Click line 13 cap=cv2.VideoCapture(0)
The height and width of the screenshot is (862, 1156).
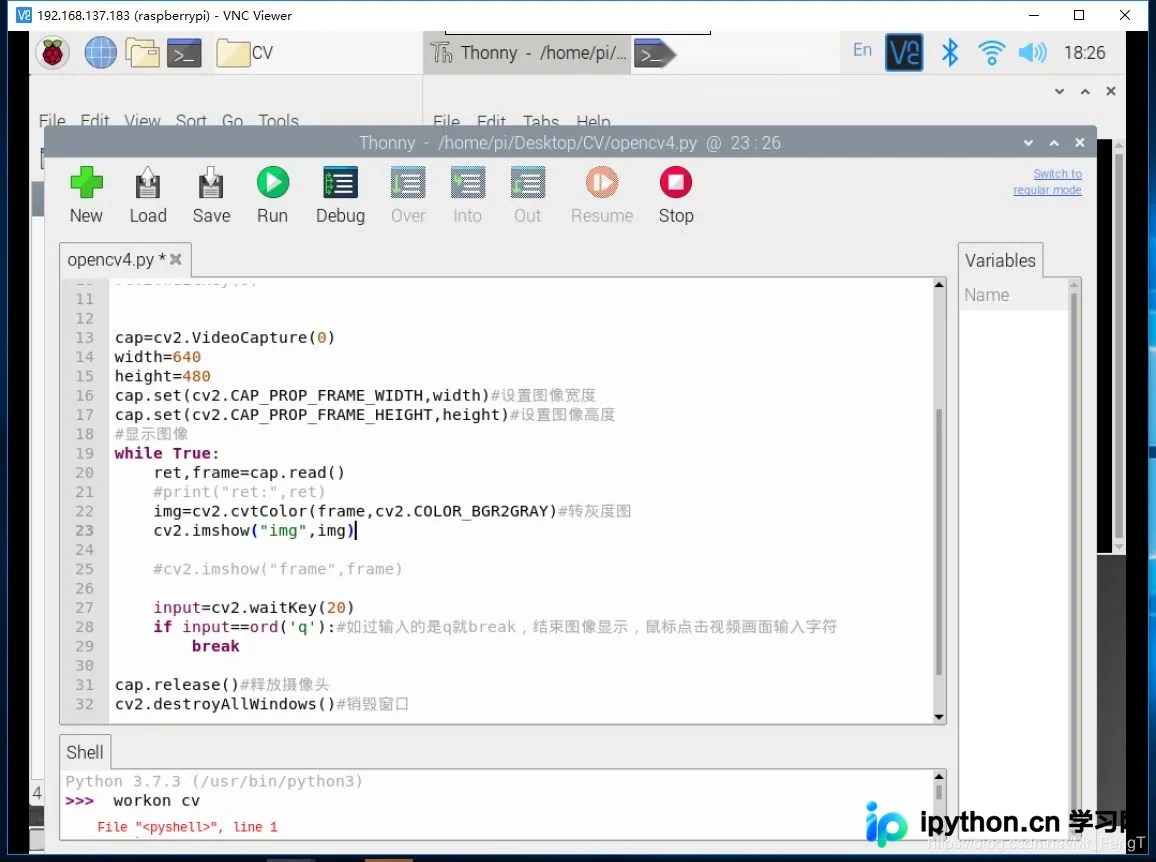(225, 338)
